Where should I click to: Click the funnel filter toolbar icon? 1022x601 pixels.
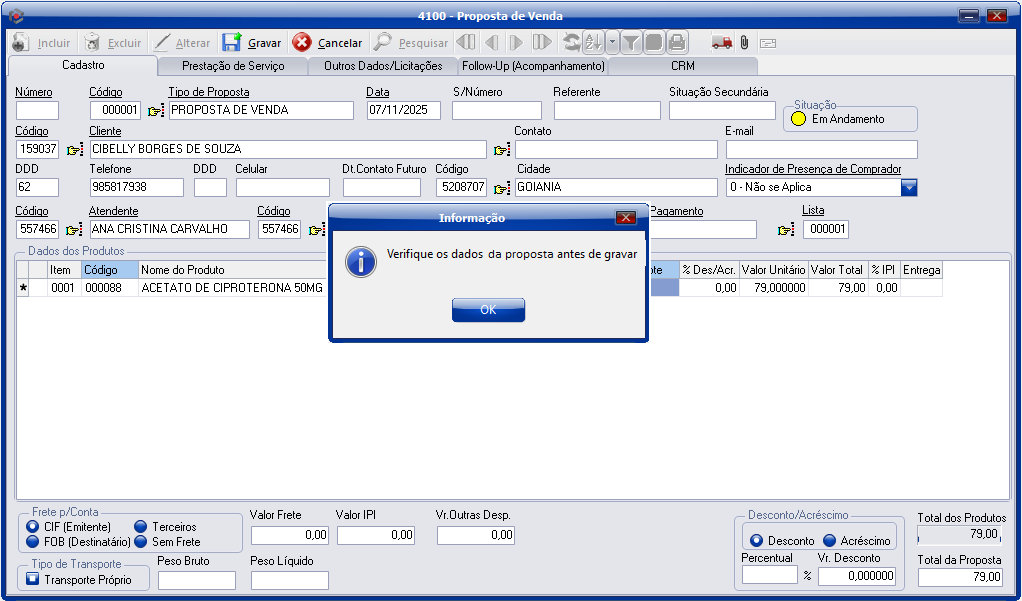pyautogui.click(x=631, y=43)
